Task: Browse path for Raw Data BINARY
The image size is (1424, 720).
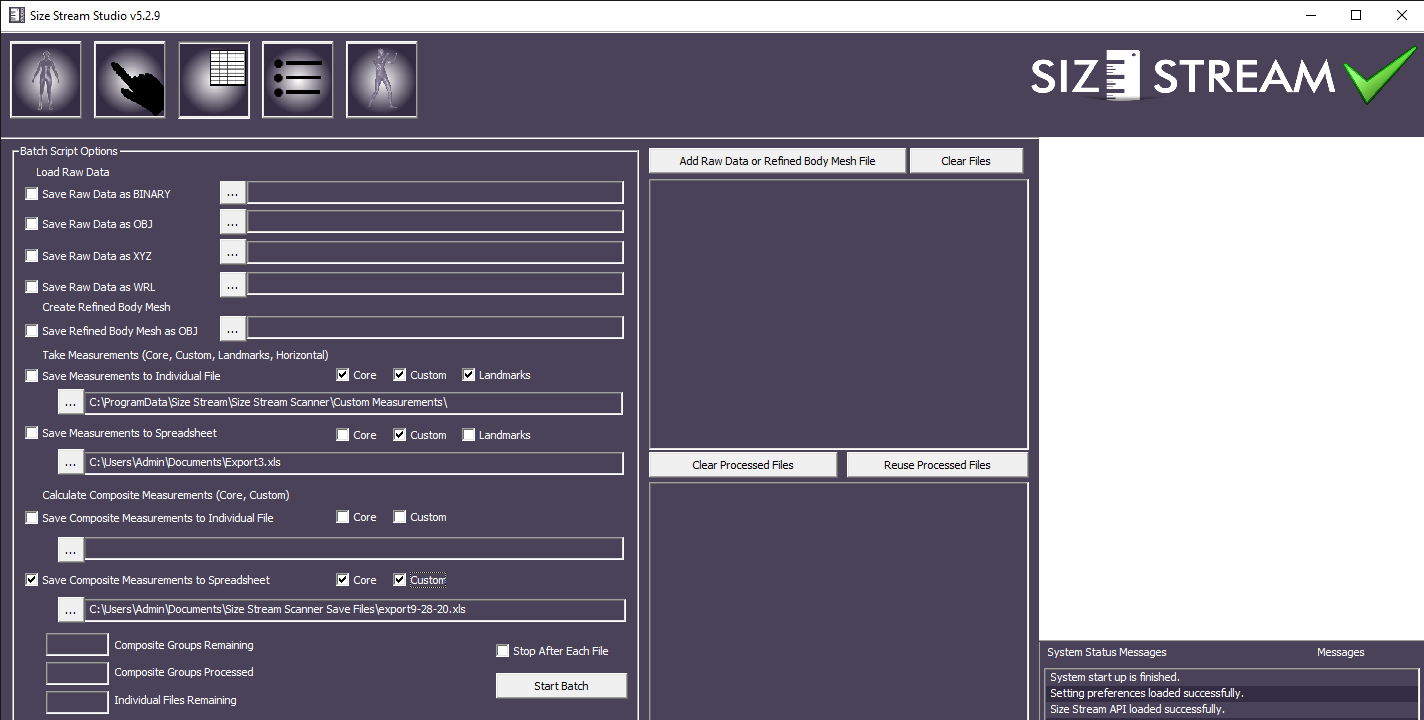Action: click(x=232, y=192)
